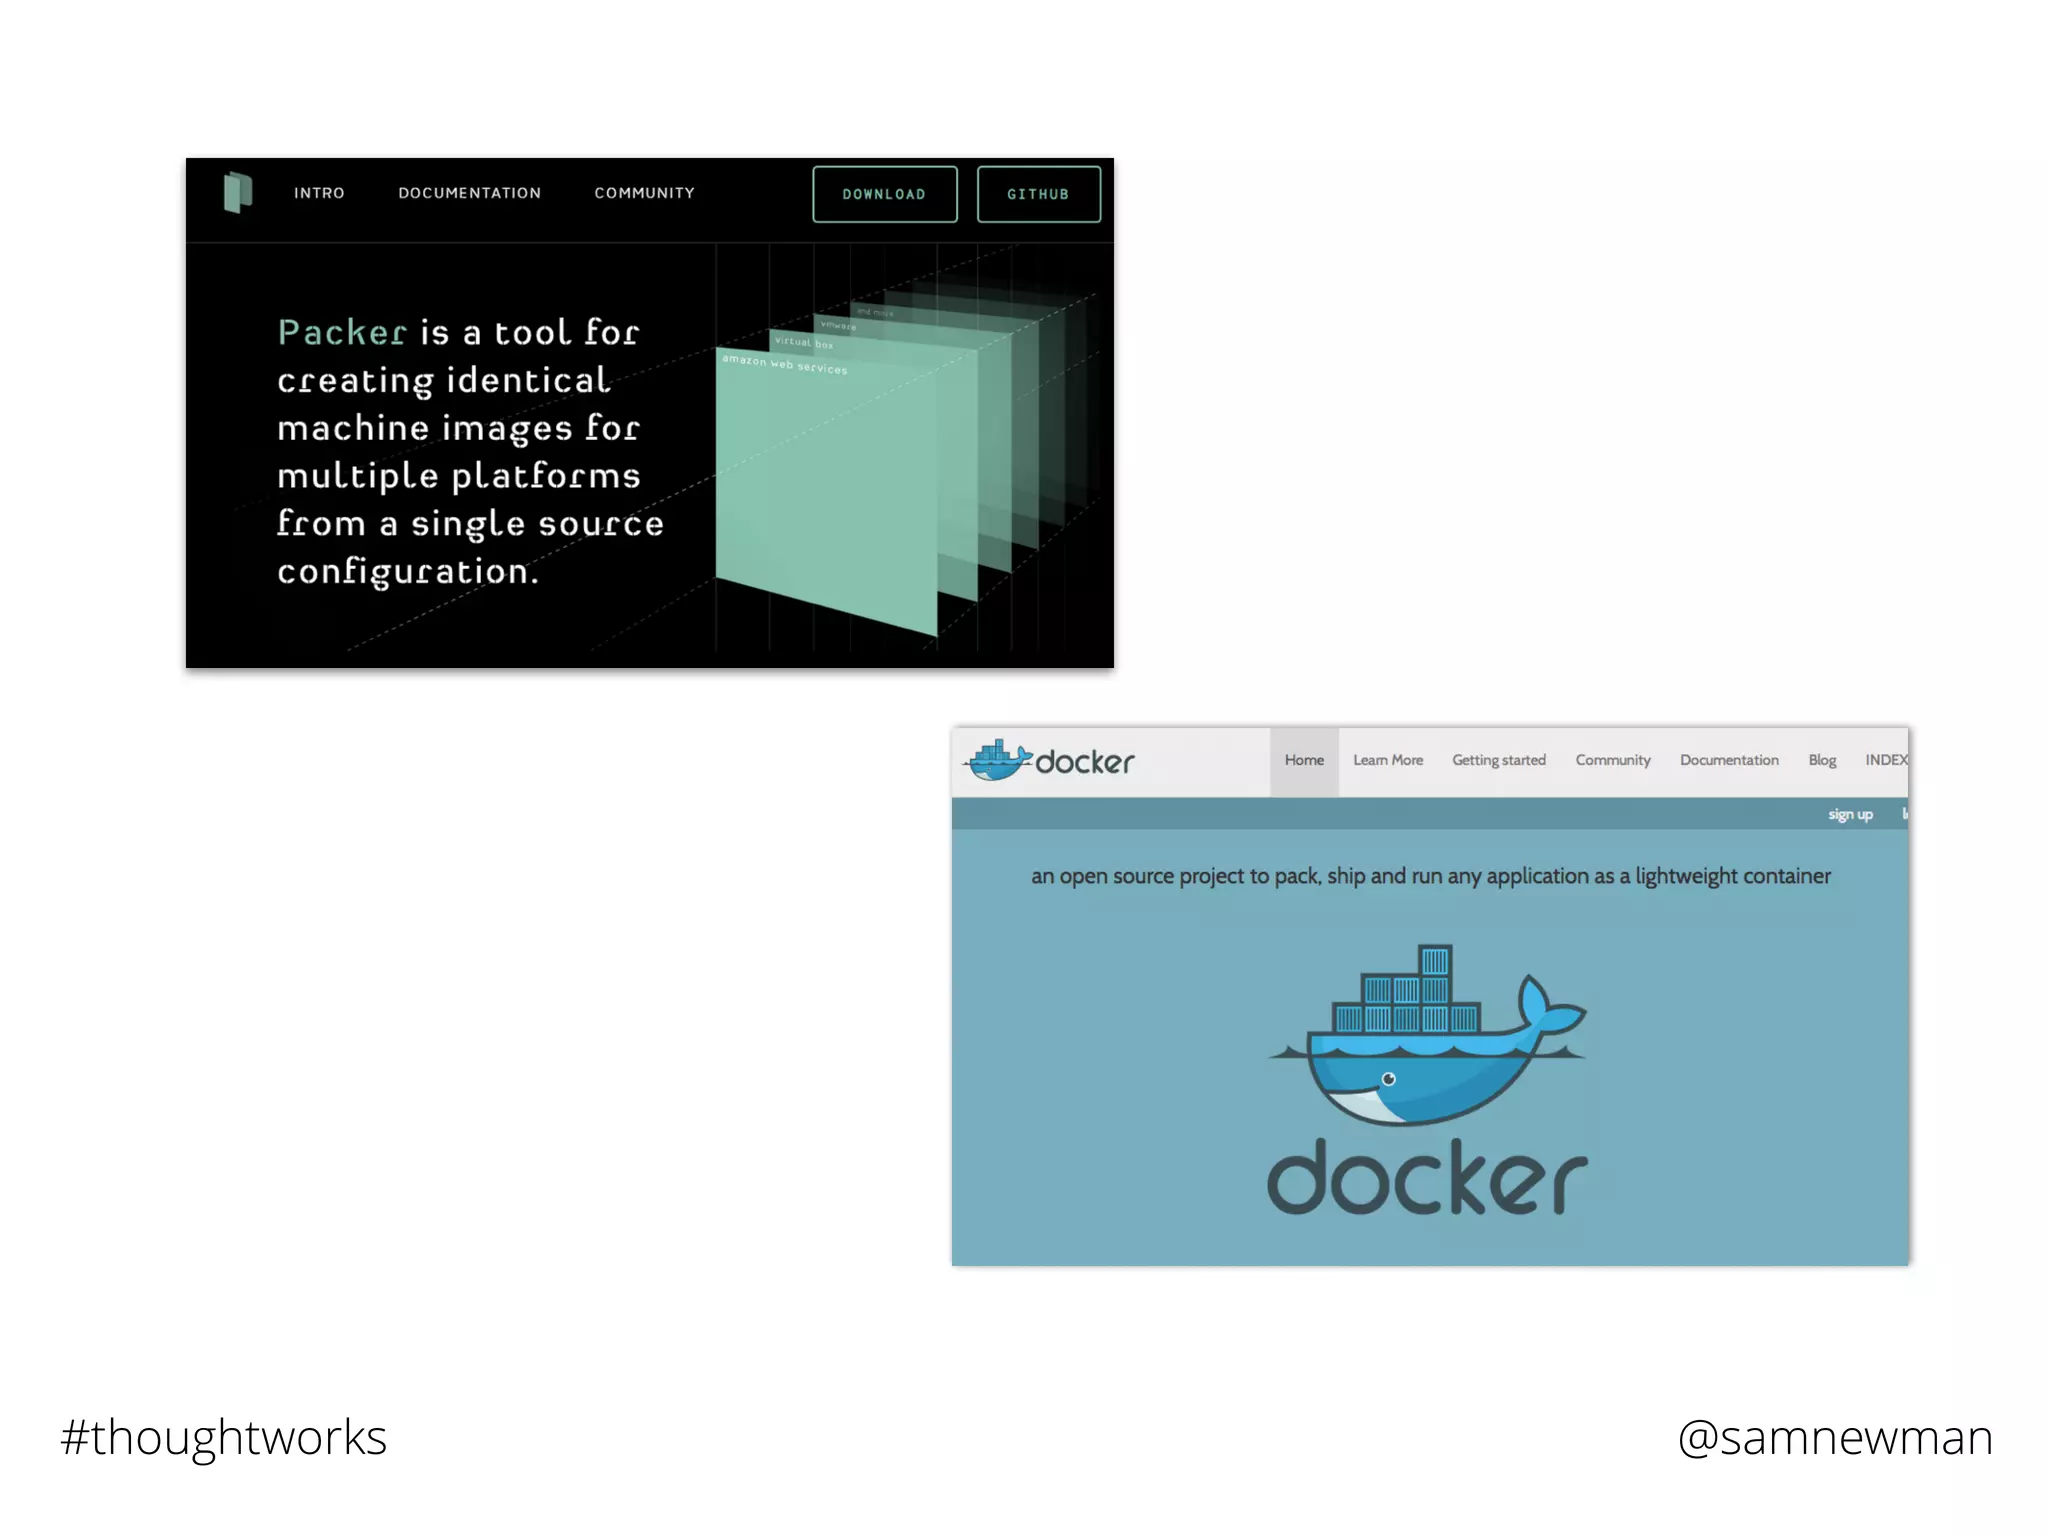
Task: Open Docker's Documentation tab
Action: click(1728, 761)
